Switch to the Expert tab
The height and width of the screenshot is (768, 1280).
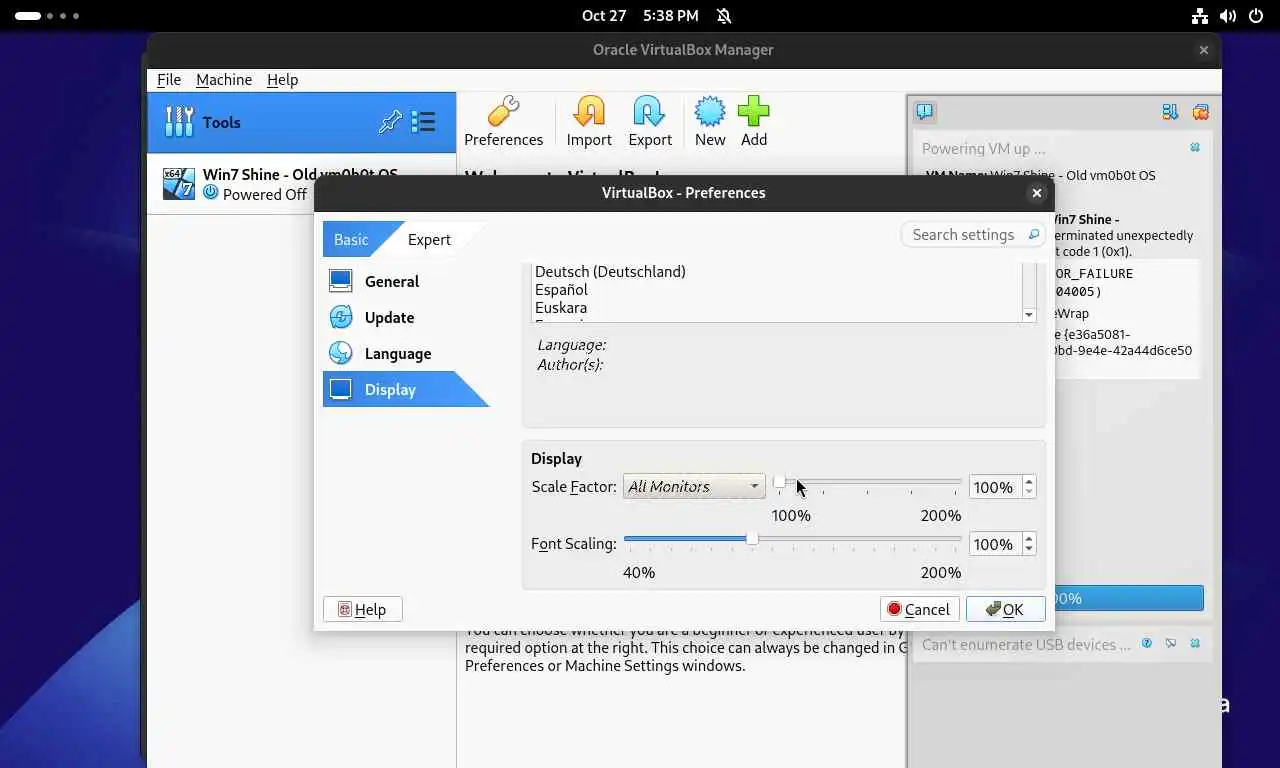(x=429, y=239)
